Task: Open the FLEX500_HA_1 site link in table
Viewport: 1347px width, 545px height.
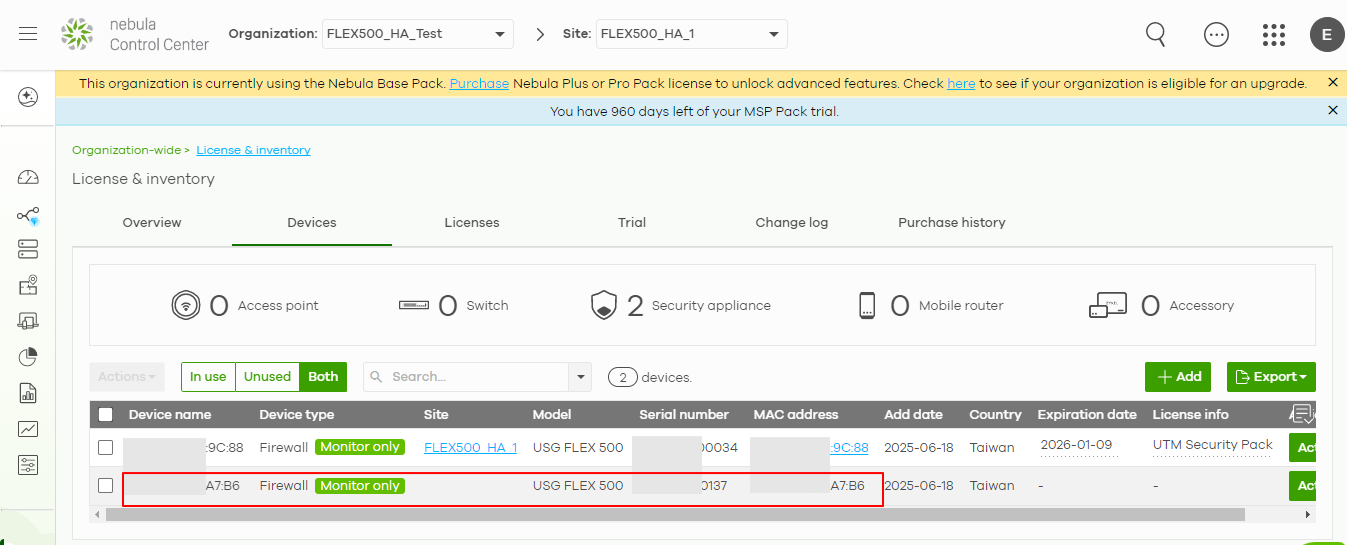Action: click(470, 447)
